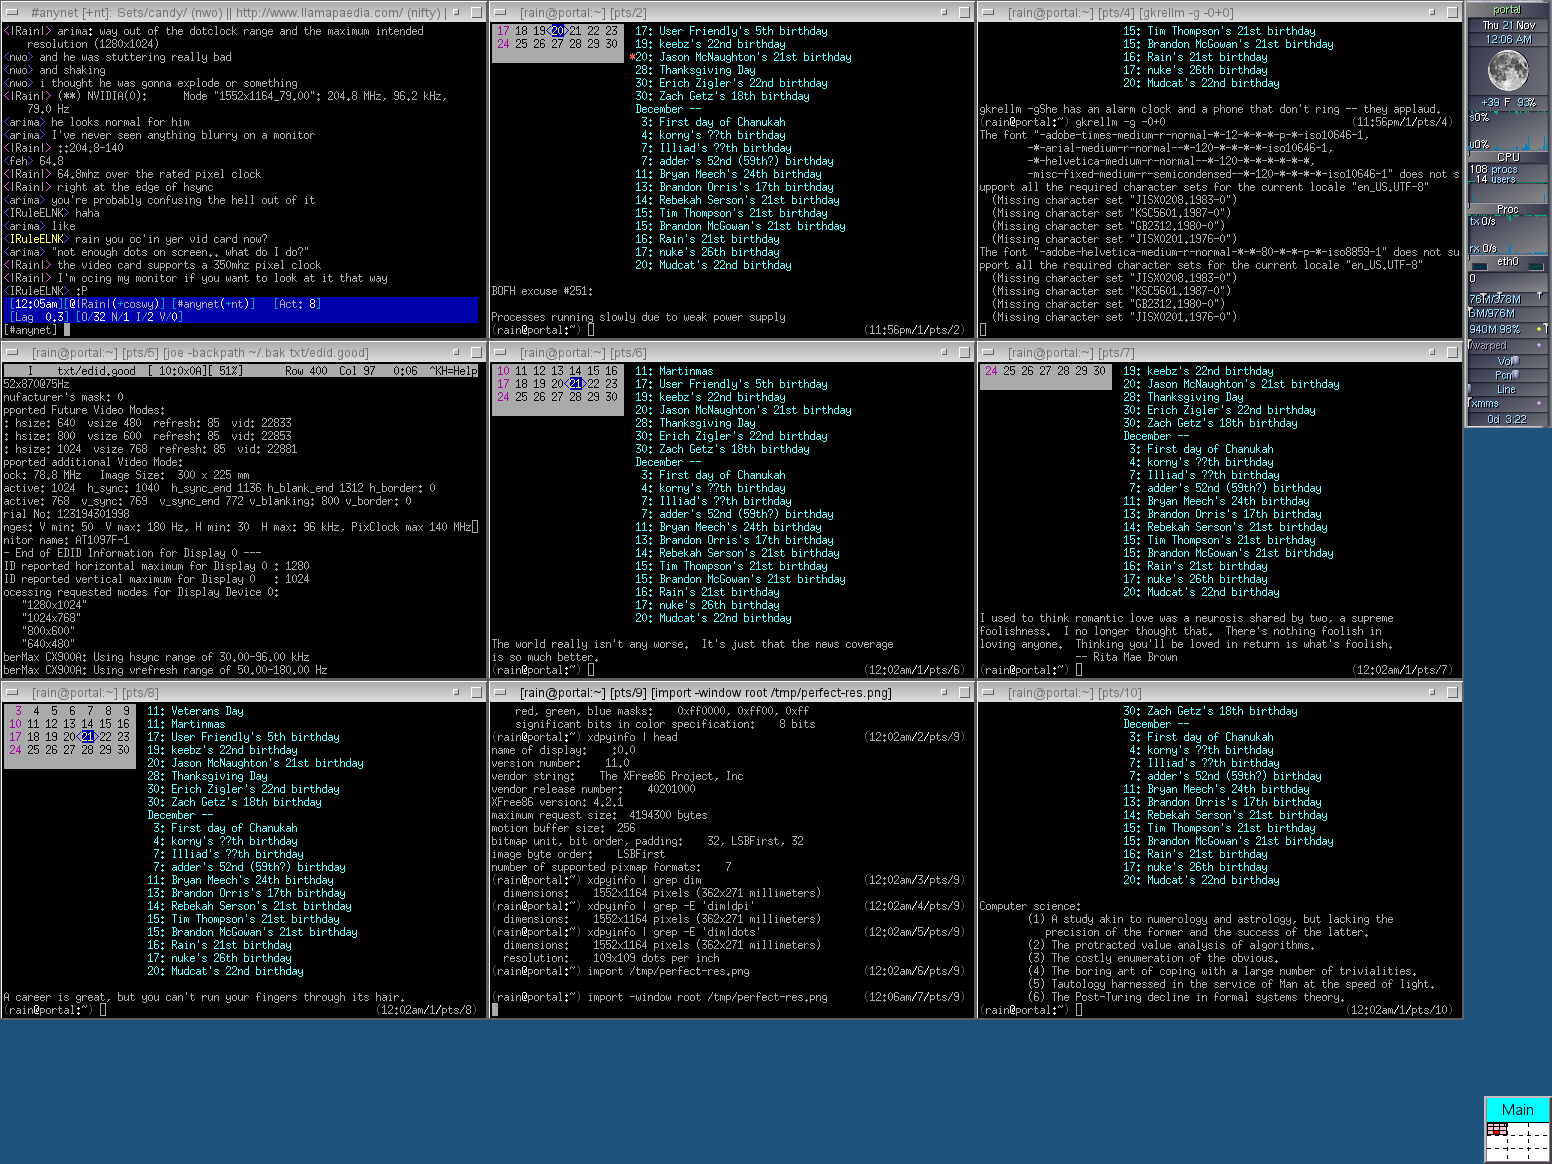The width and height of the screenshot is (1552, 1164).
Task: Click the 940M 98% disk meter
Action: click(x=1507, y=329)
